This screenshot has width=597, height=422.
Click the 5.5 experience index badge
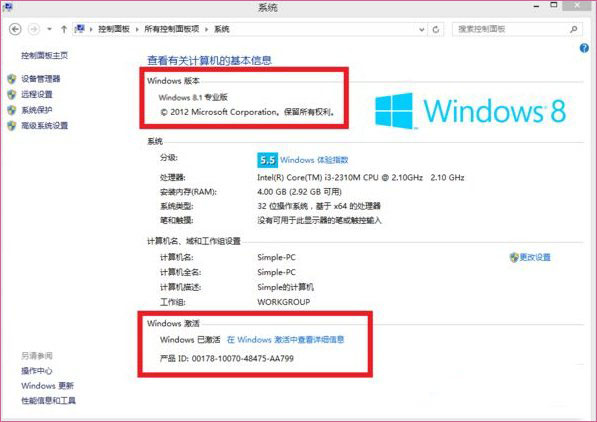click(268, 160)
